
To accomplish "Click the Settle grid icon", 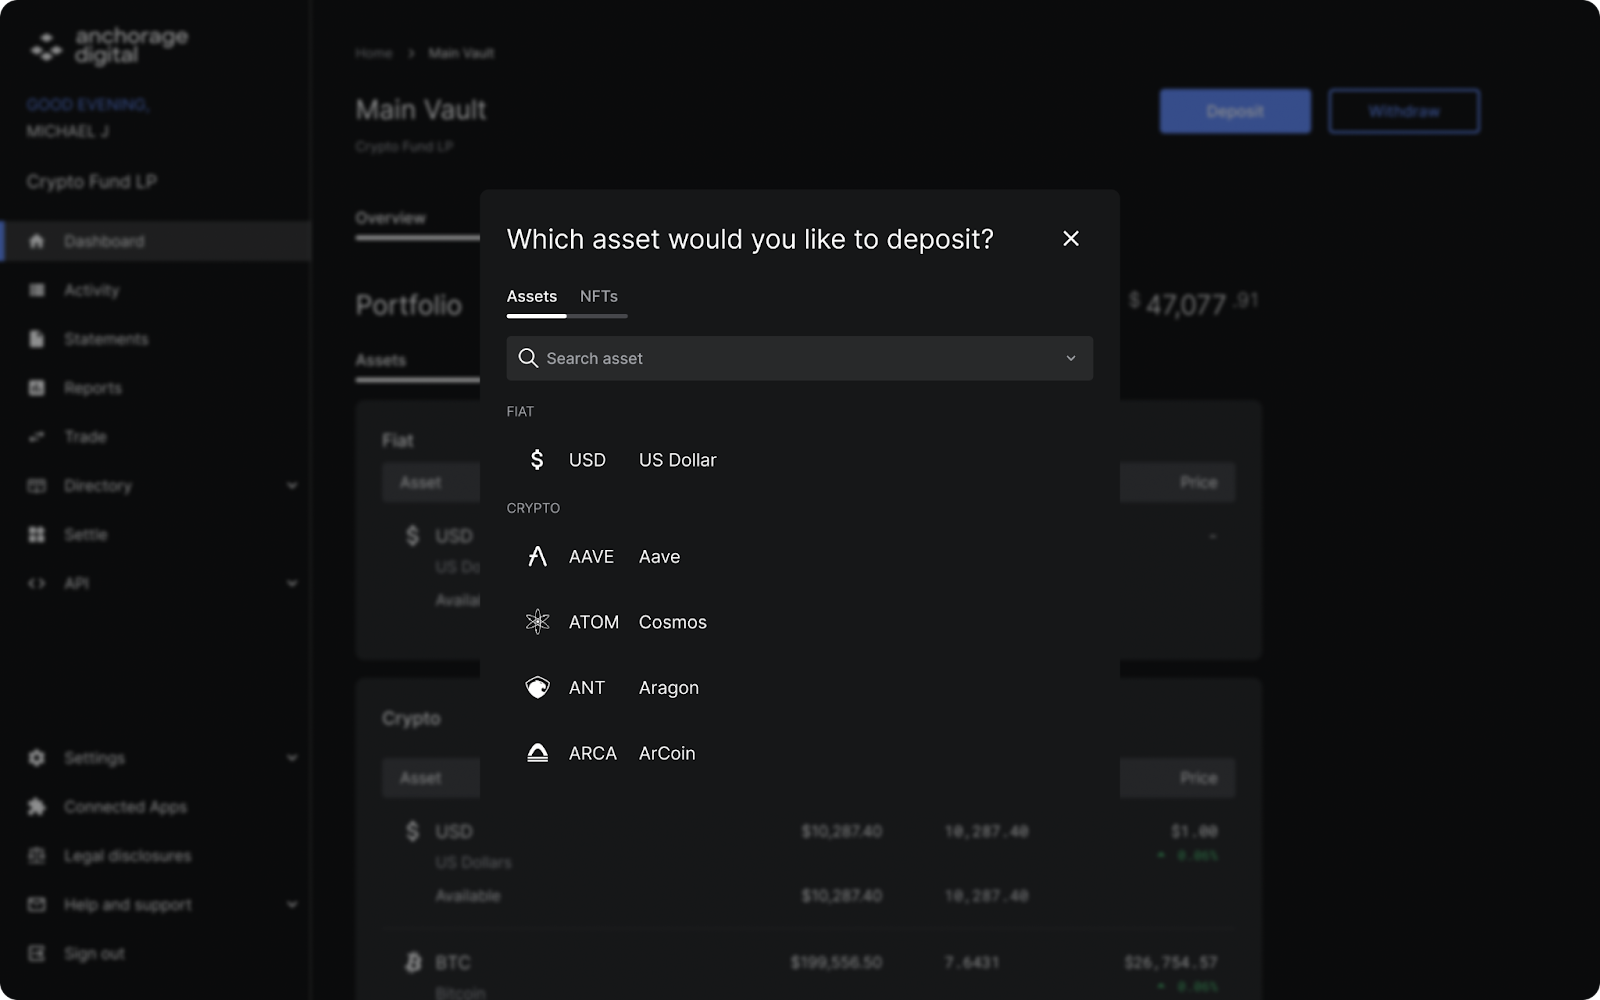I will (37, 535).
